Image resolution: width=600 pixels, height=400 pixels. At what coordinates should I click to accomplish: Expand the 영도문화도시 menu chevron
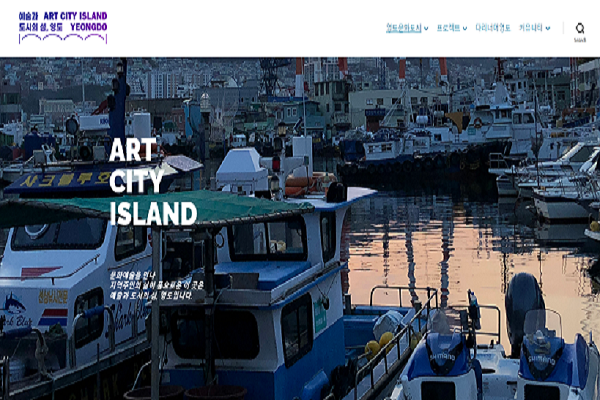coord(426,28)
